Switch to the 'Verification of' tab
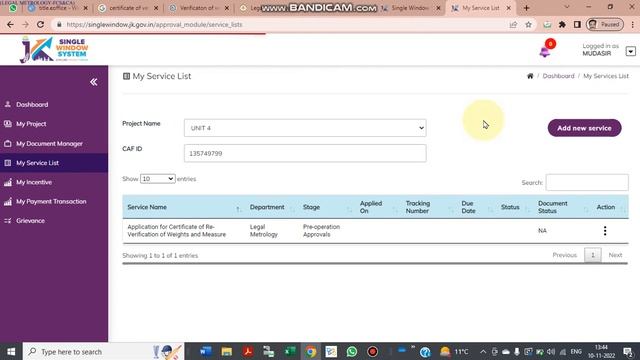 pos(199,8)
